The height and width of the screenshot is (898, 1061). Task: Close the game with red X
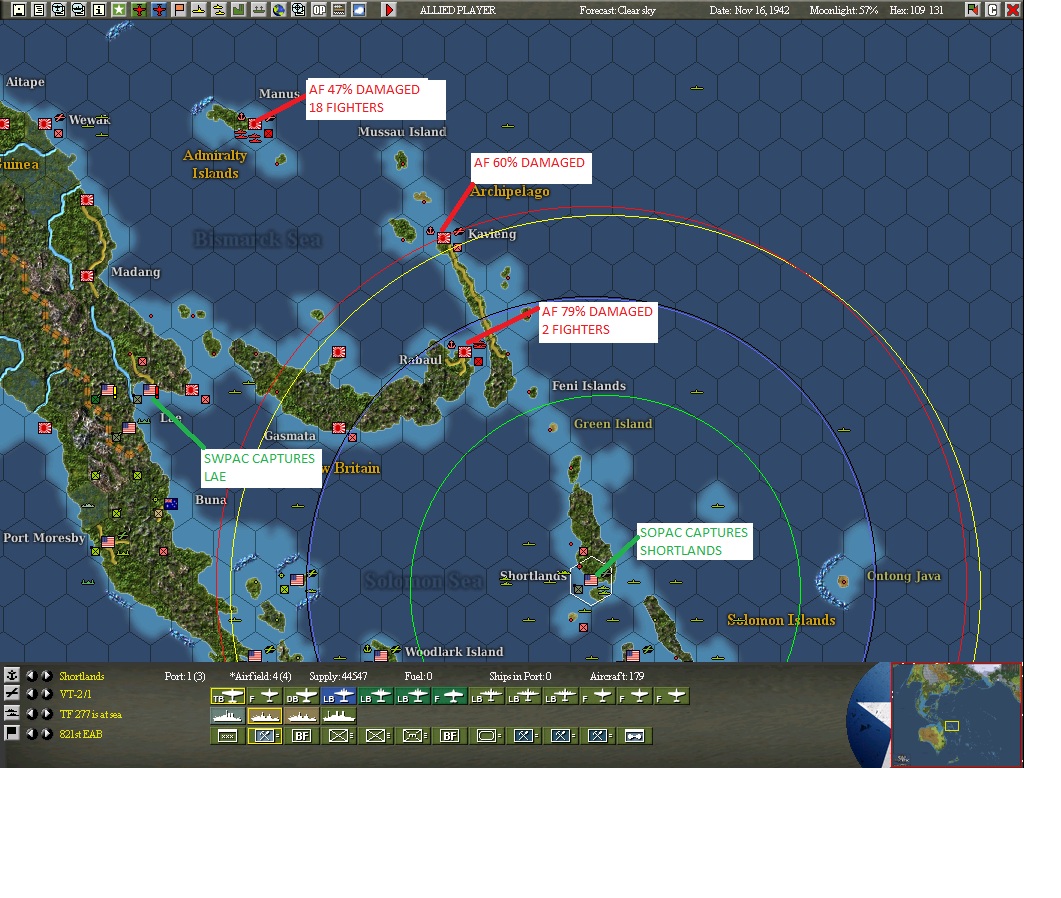click(x=1013, y=9)
